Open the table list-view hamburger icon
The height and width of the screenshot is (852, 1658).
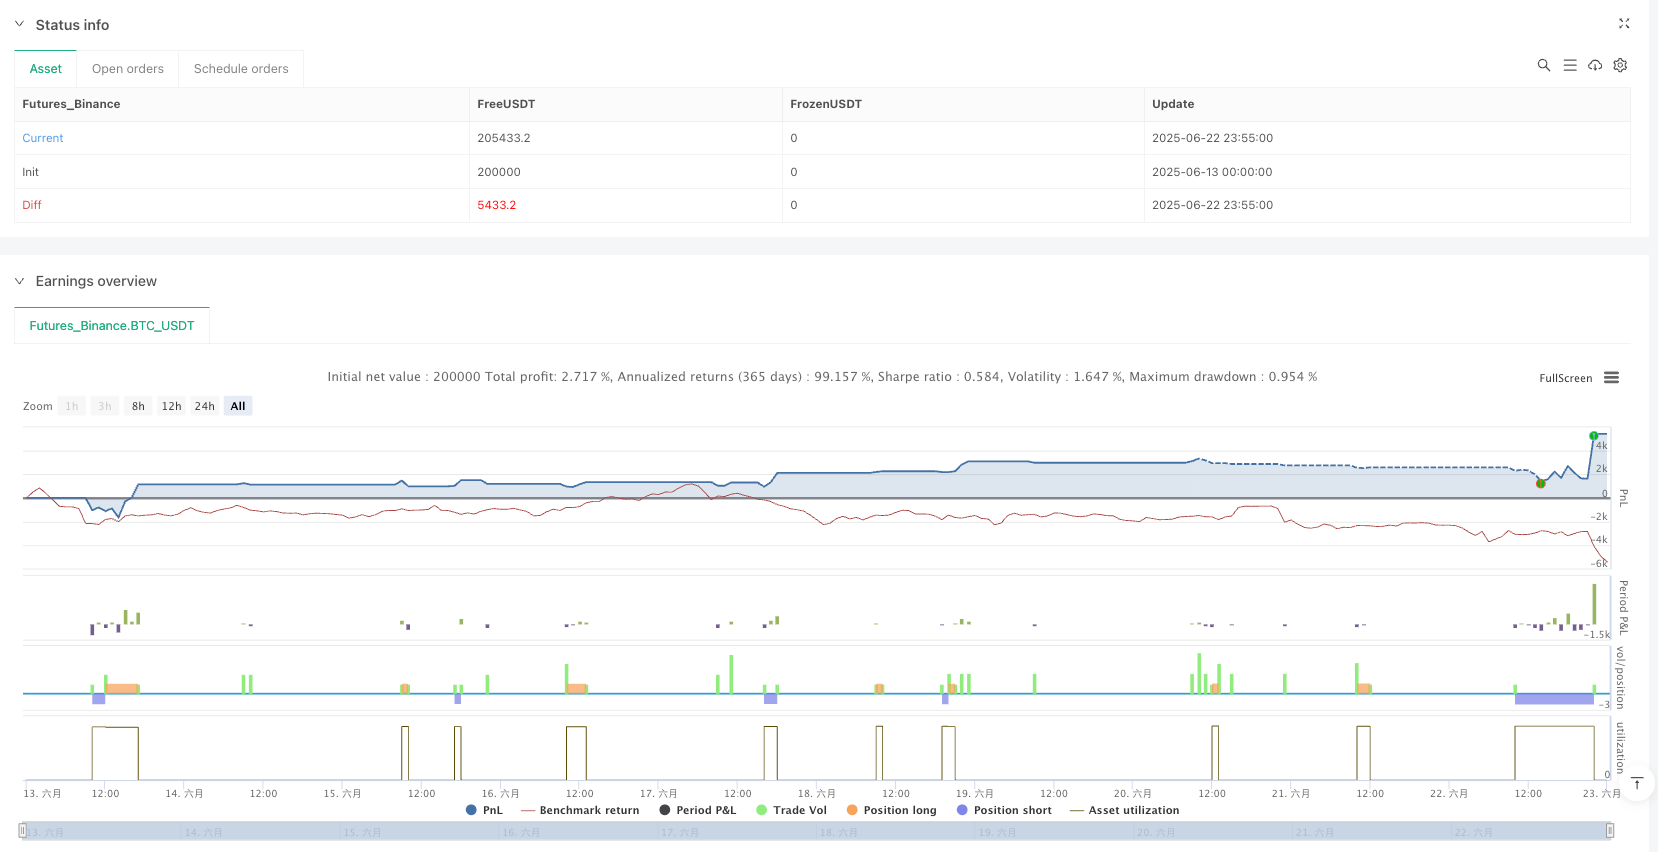point(1569,65)
